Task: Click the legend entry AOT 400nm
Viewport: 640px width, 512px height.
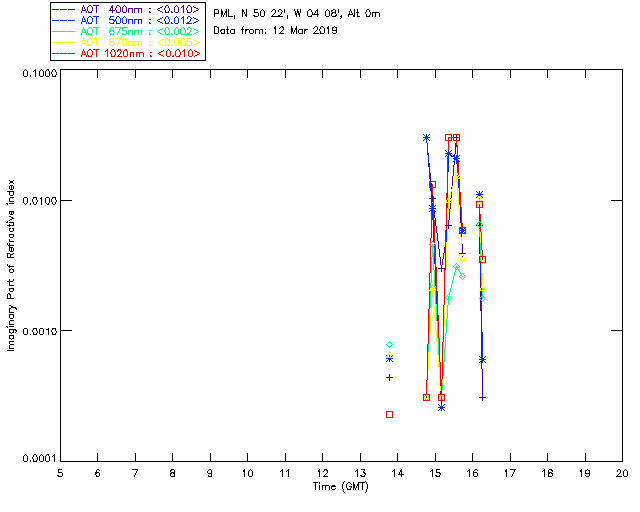Action: [127, 9]
